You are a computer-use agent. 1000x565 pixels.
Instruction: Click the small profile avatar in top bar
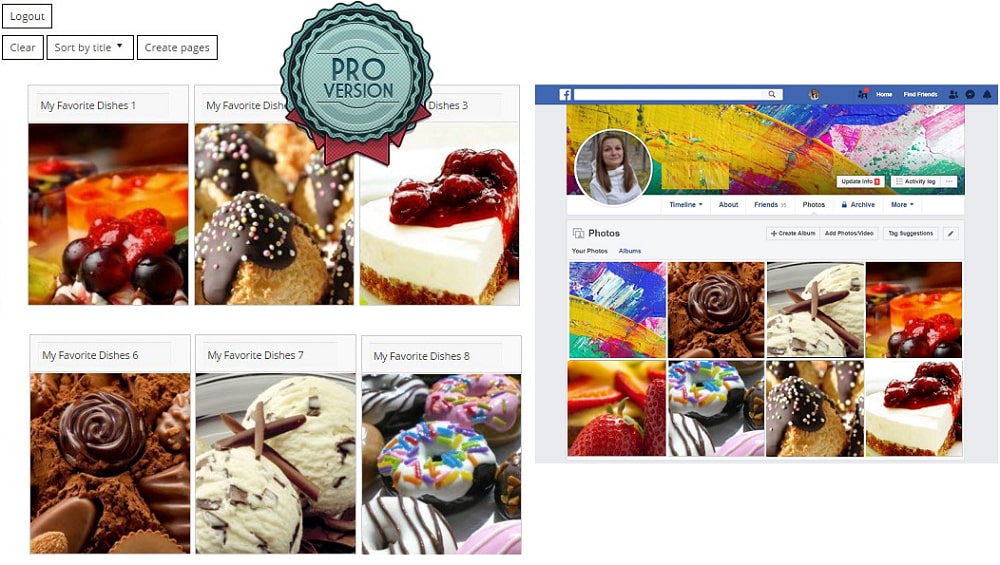tap(814, 94)
